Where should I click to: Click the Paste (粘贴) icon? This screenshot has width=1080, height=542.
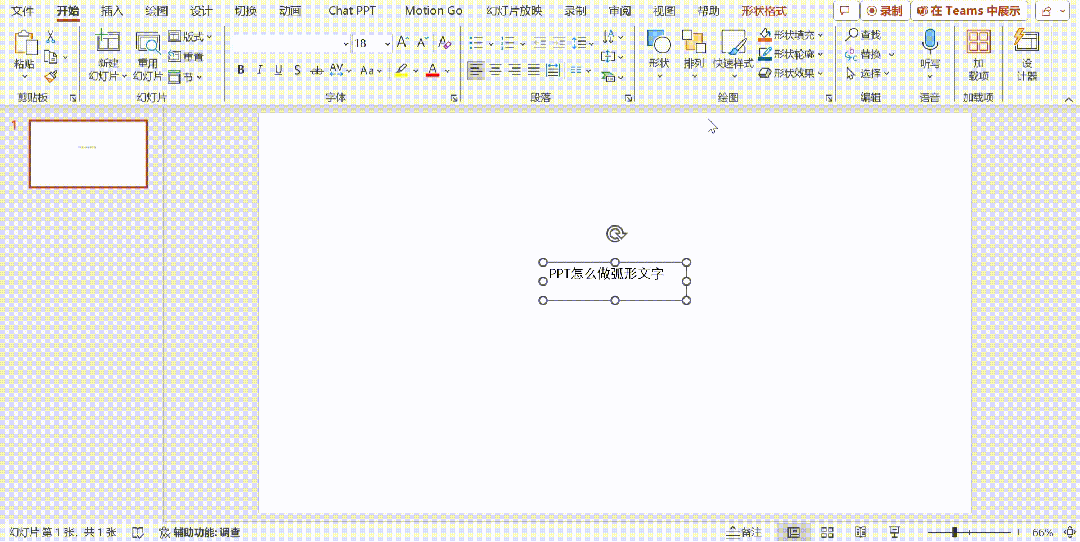pyautogui.click(x=25, y=43)
